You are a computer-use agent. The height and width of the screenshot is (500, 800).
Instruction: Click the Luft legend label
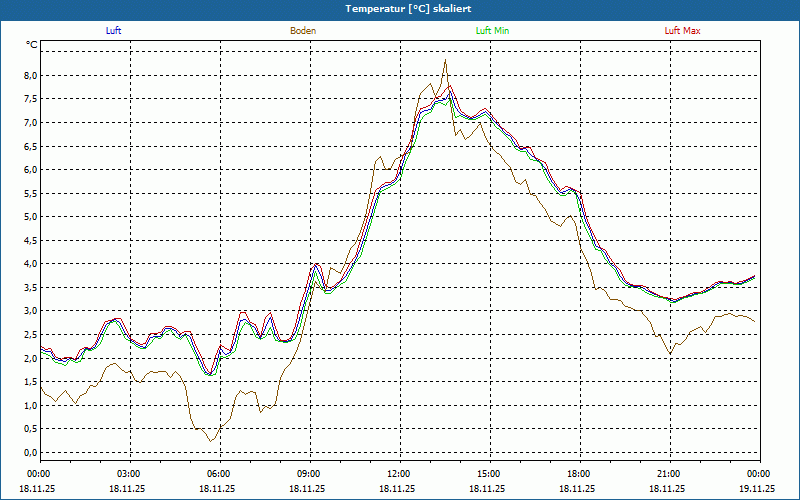(113, 31)
